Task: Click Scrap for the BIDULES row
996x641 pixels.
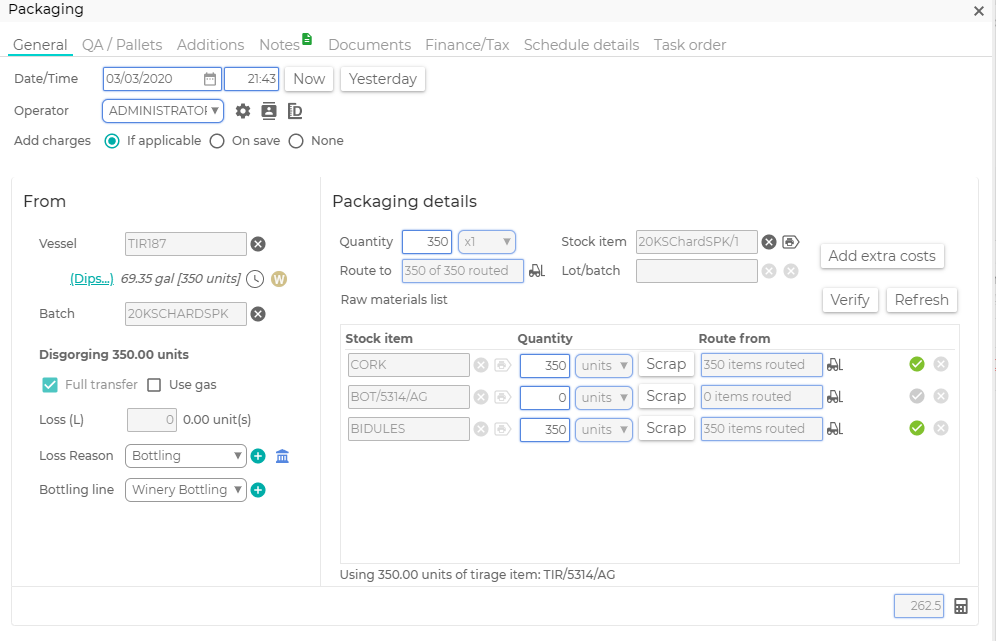Action: [666, 429]
